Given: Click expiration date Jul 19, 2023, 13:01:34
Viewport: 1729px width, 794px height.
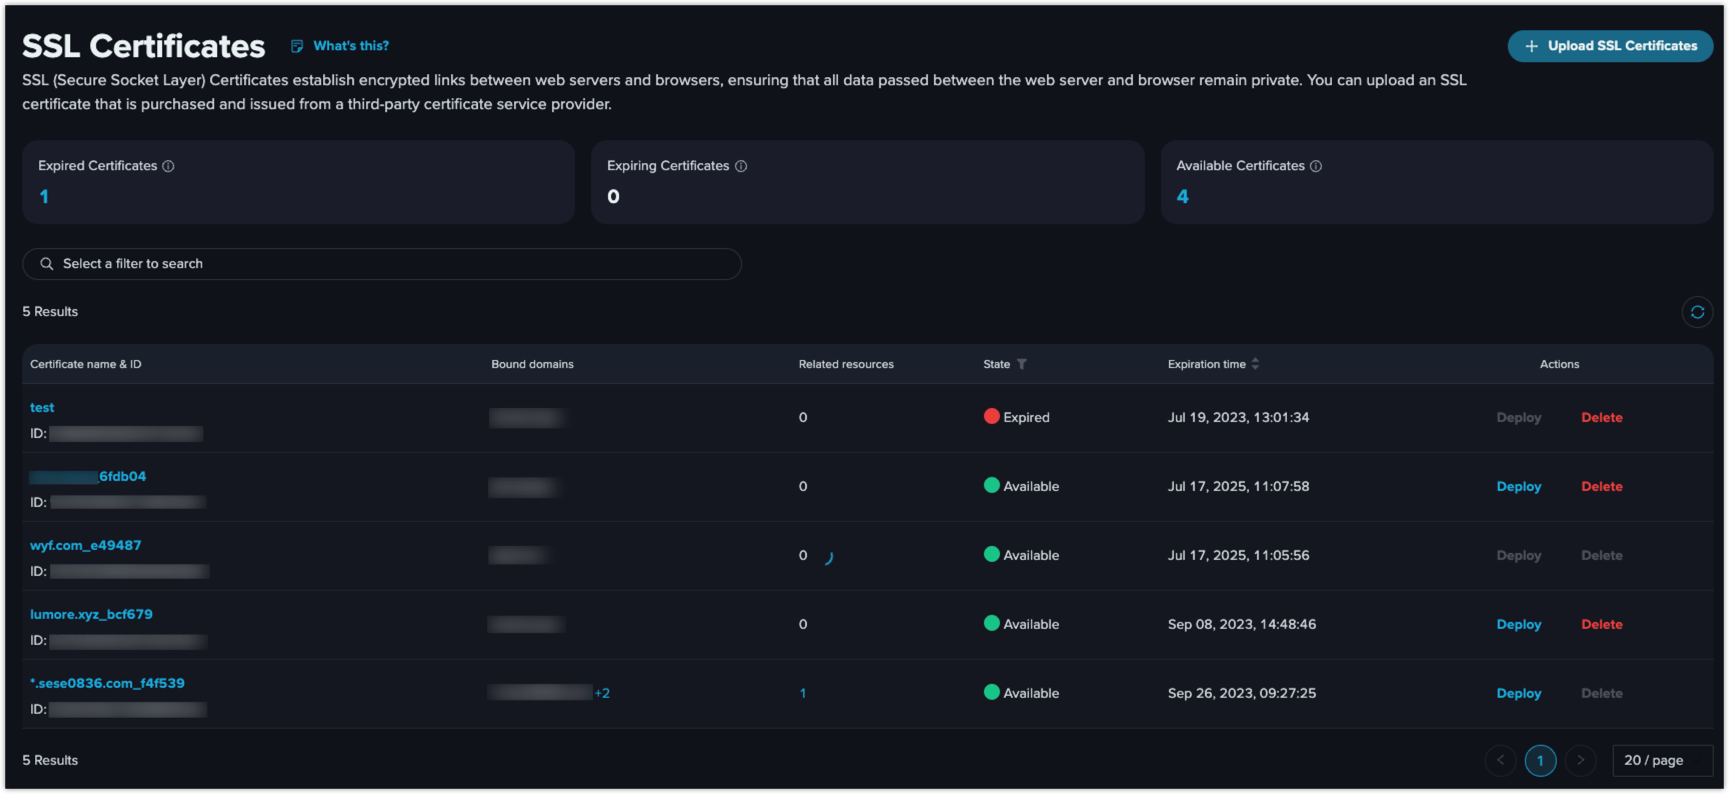Looking at the screenshot, I should point(1238,417).
